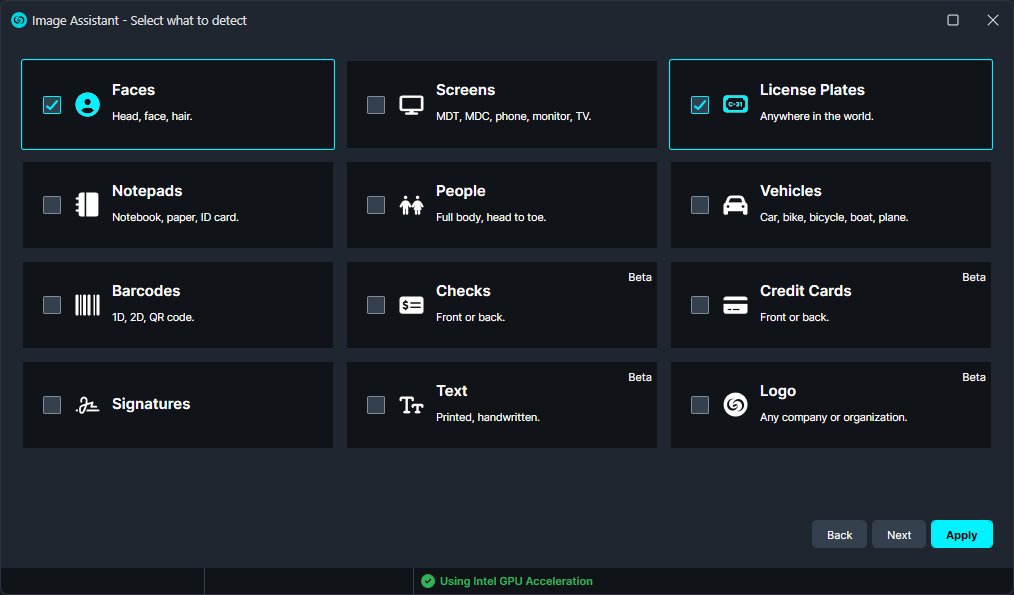Image resolution: width=1014 pixels, height=595 pixels.
Task: Click the Barcodes icon
Action: pos(88,305)
